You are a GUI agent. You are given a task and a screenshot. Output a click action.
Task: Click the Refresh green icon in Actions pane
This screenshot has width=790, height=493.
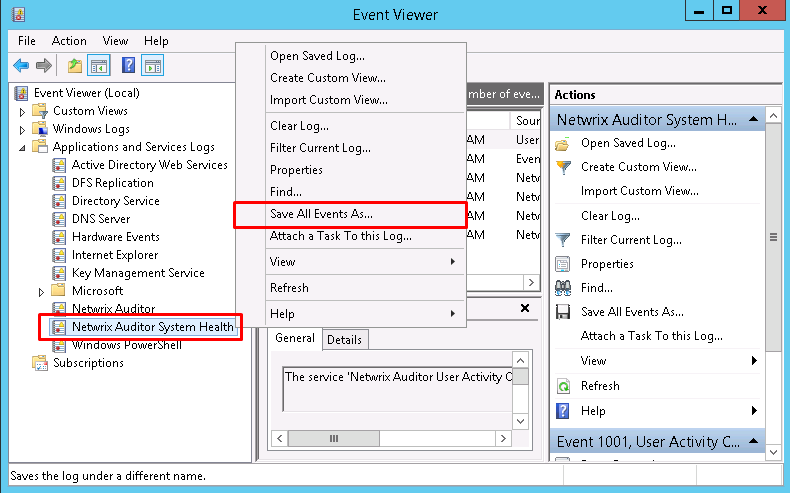(x=563, y=386)
